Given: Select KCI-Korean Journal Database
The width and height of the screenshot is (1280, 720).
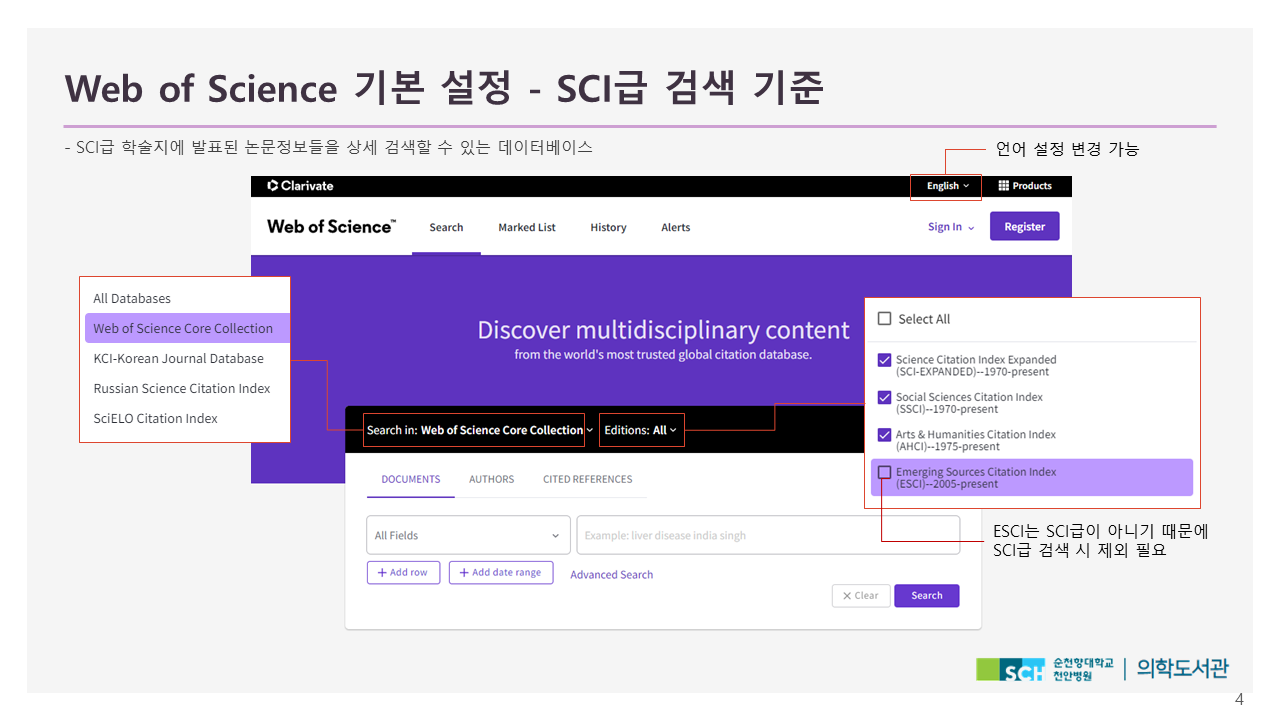Looking at the screenshot, I should click(x=179, y=358).
